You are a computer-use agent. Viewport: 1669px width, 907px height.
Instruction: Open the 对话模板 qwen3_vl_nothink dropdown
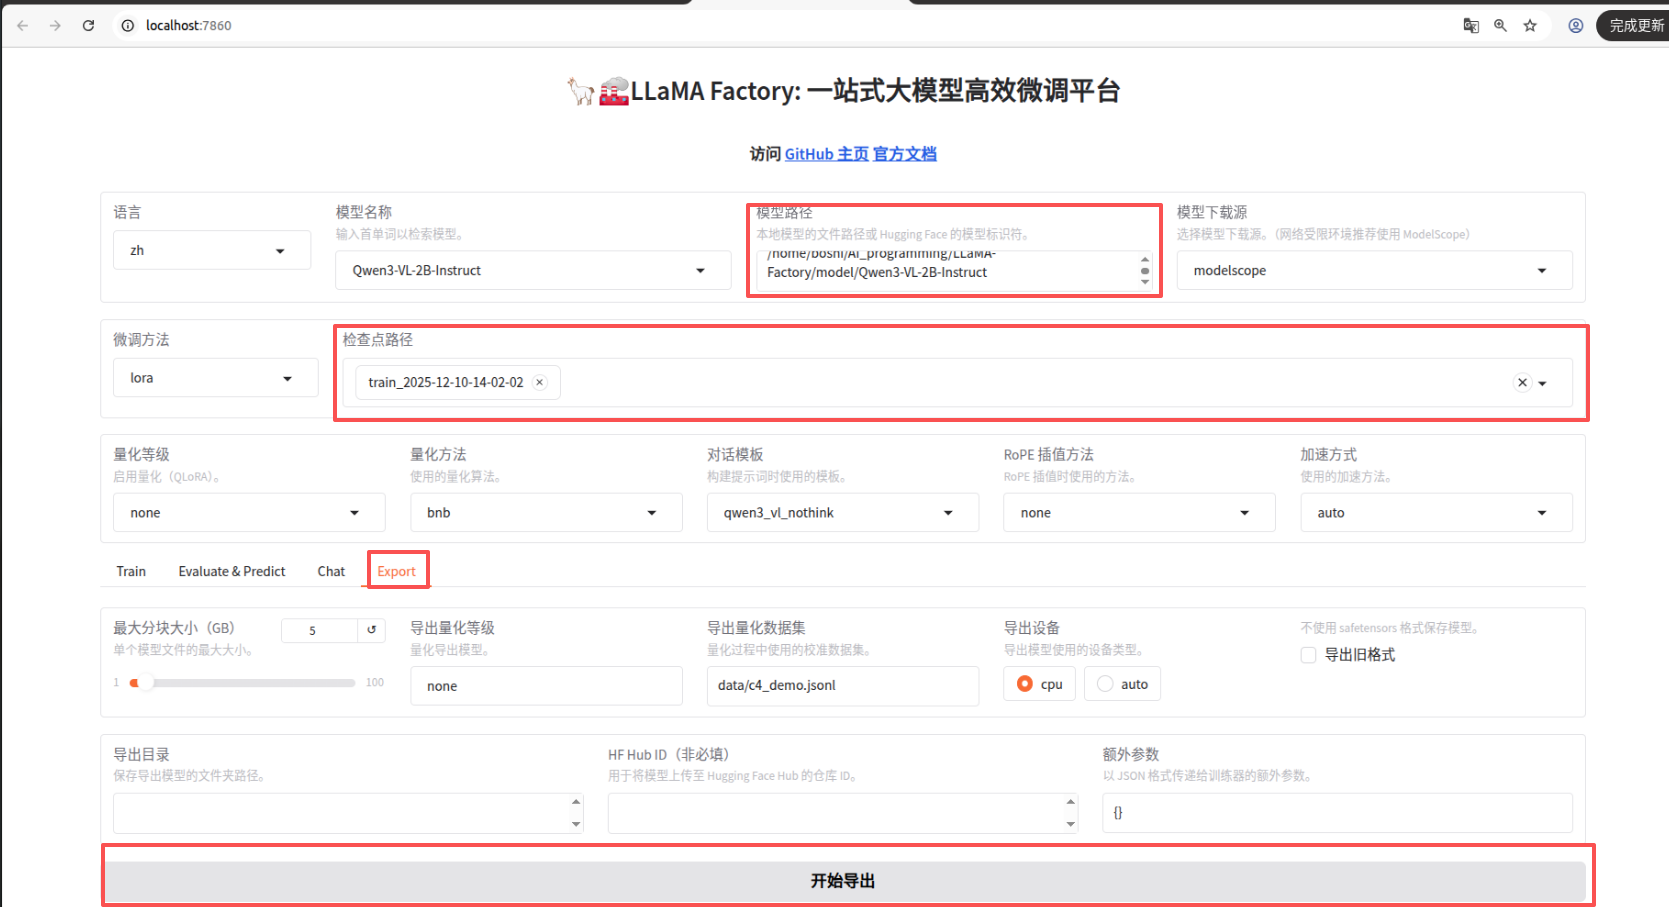(x=843, y=512)
